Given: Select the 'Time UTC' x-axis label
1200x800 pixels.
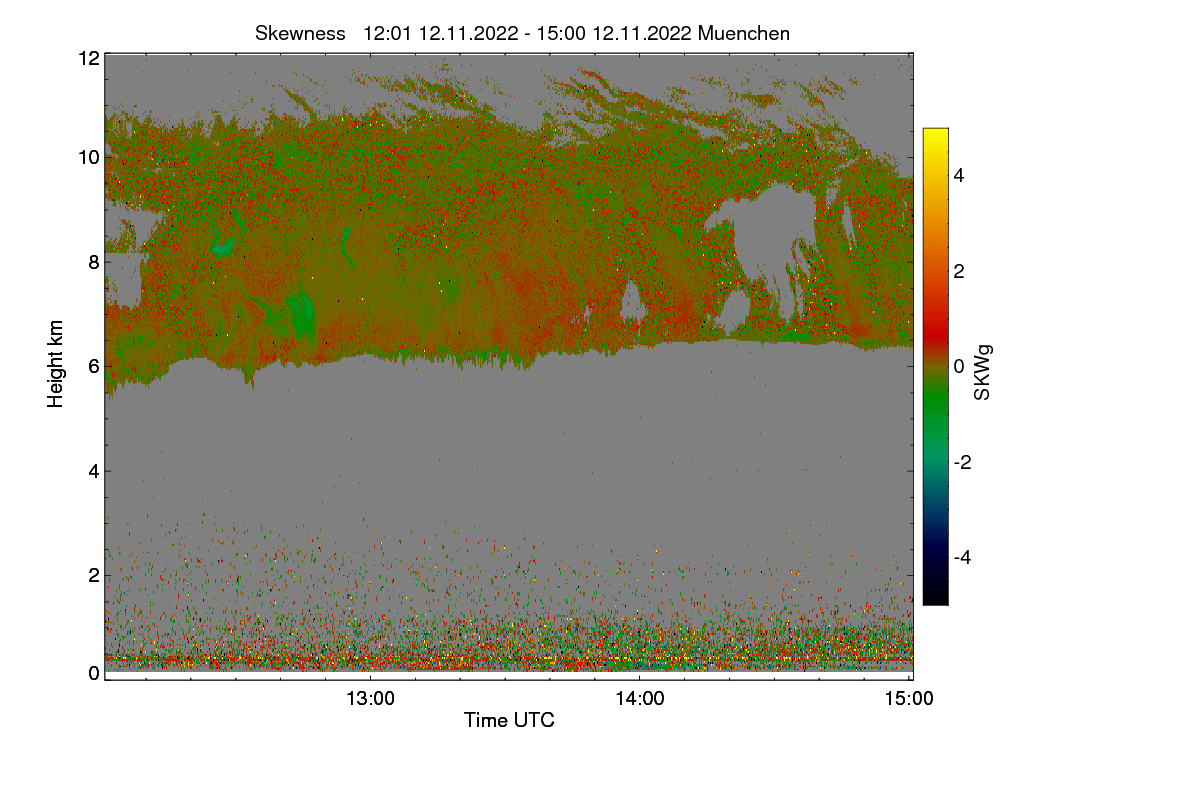Looking at the screenshot, I should pos(509,720).
